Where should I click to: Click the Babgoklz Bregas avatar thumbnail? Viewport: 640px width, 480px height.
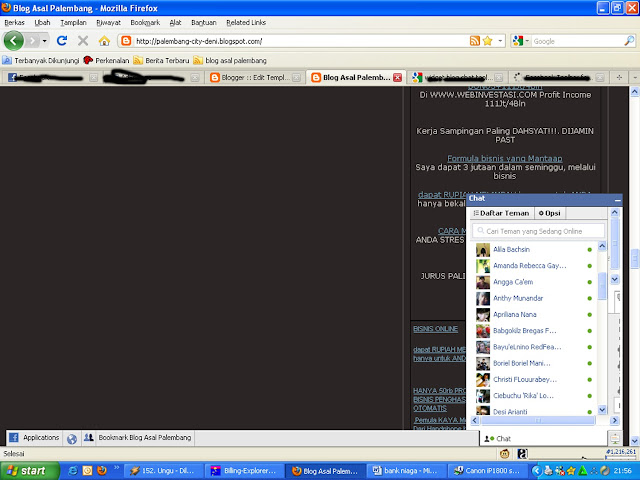tap(483, 331)
